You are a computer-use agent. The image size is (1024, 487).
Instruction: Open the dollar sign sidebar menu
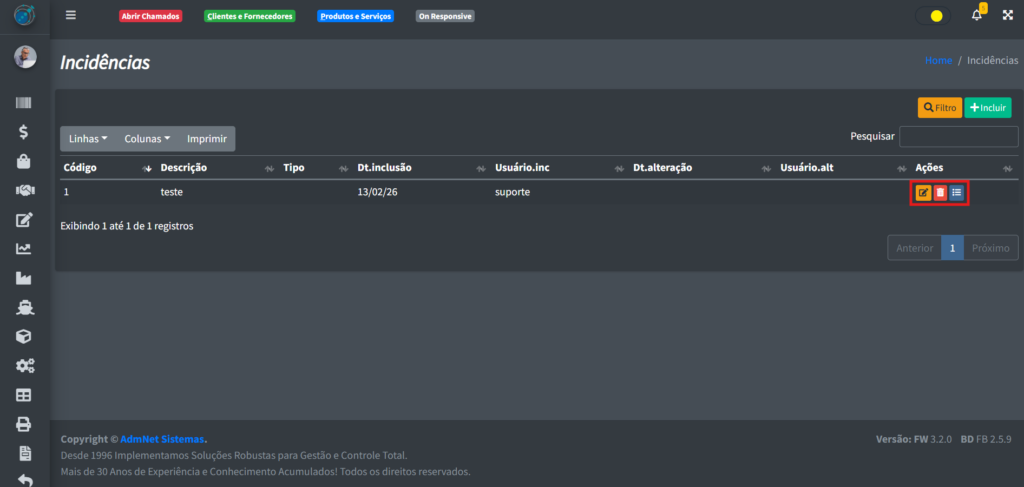tap(24, 132)
